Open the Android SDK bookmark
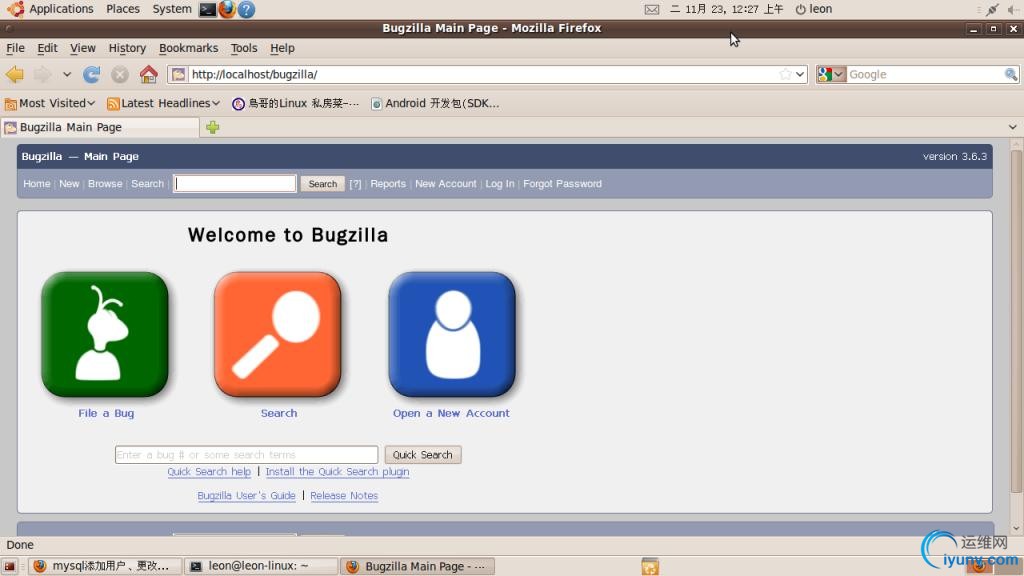The height and width of the screenshot is (576, 1024). point(435,103)
